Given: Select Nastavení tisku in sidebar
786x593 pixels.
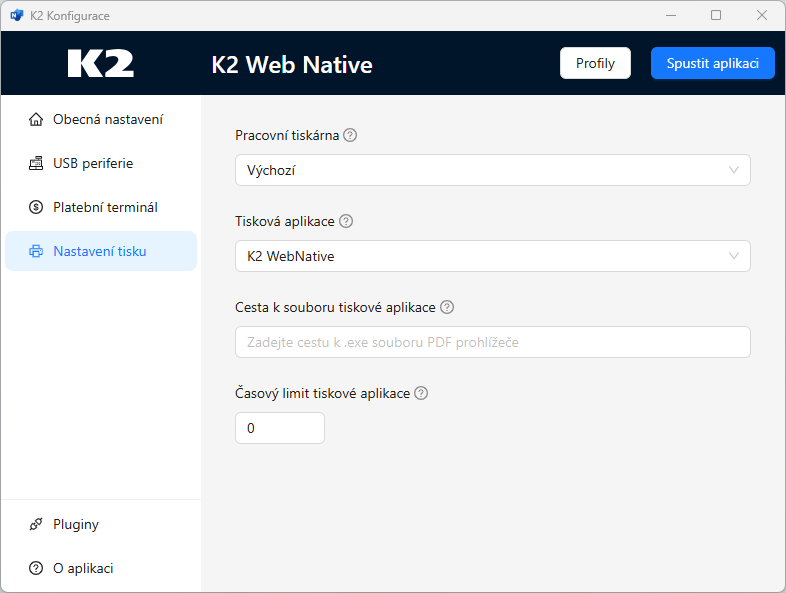Looking at the screenshot, I should 101,251.
